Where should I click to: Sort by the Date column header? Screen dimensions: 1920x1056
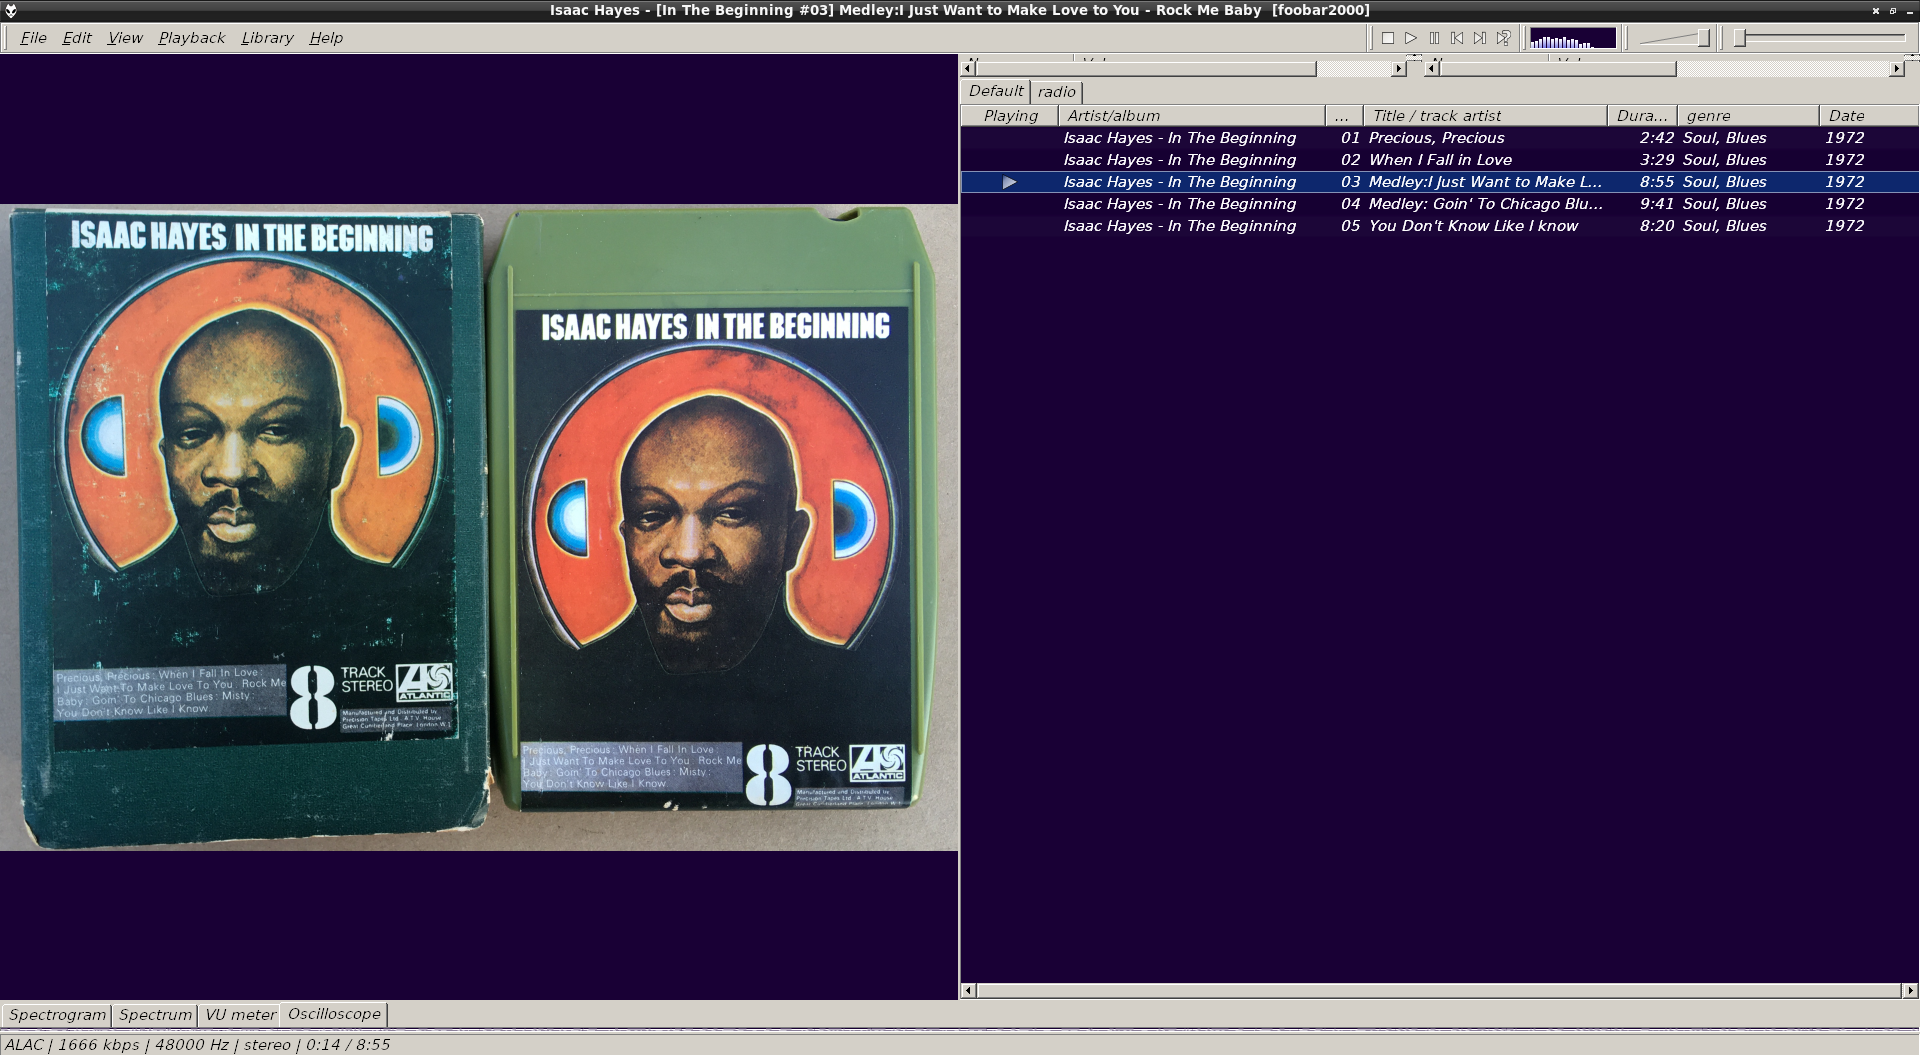[x=1869, y=116]
